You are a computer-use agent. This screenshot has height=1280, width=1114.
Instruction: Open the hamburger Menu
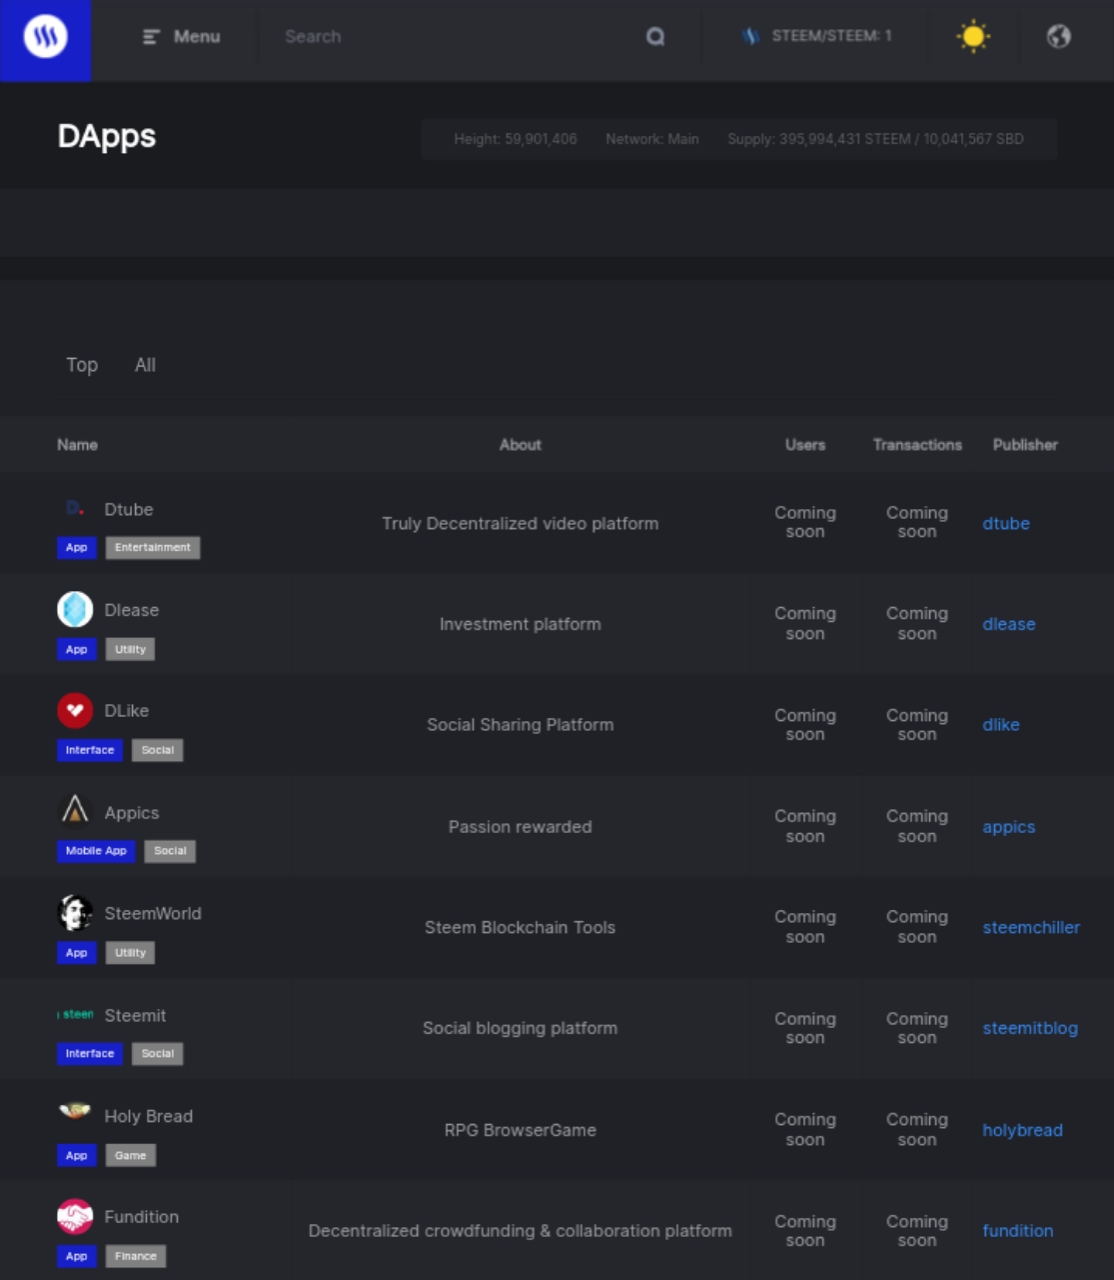(181, 37)
